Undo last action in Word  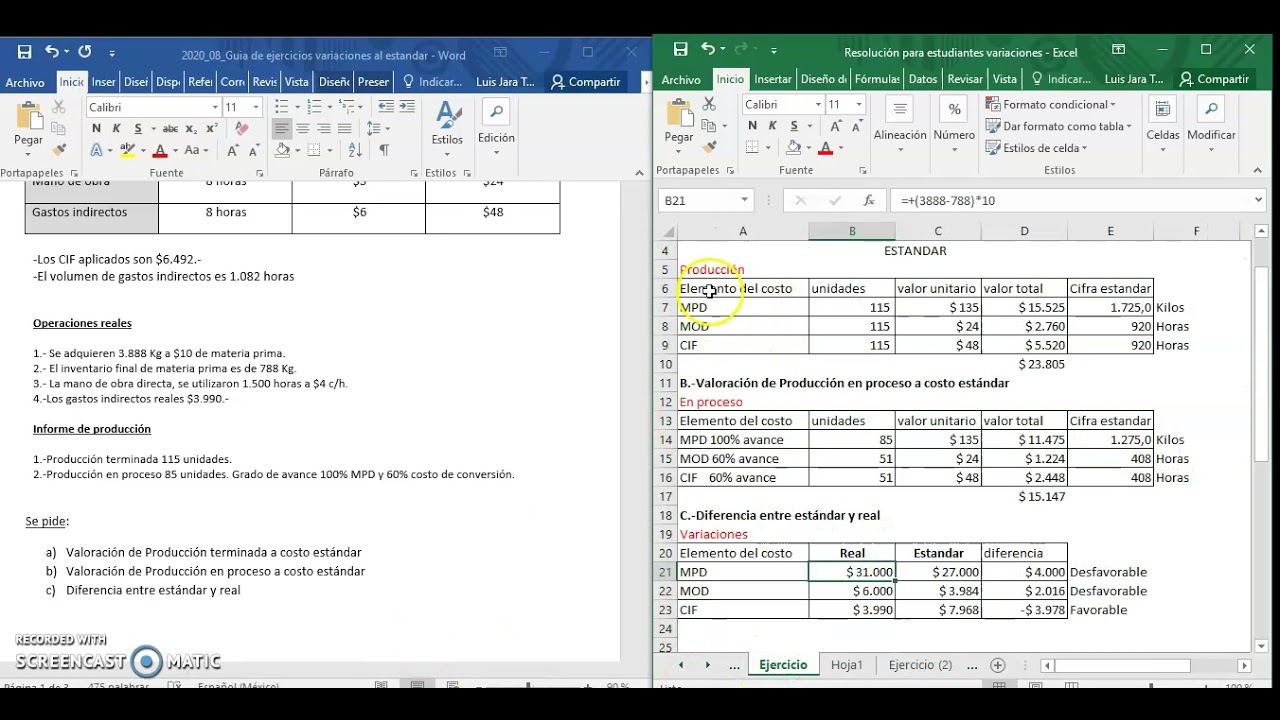(x=50, y=52)
